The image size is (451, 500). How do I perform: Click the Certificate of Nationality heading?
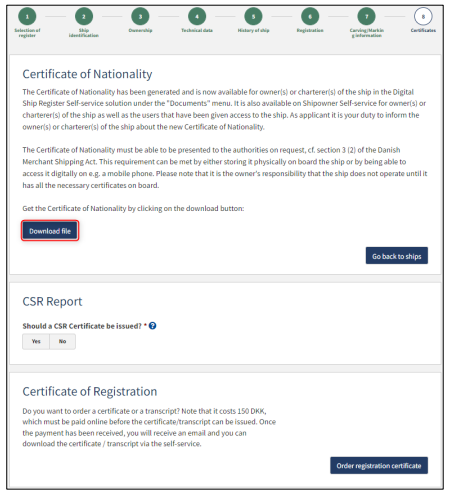point(87,74)
